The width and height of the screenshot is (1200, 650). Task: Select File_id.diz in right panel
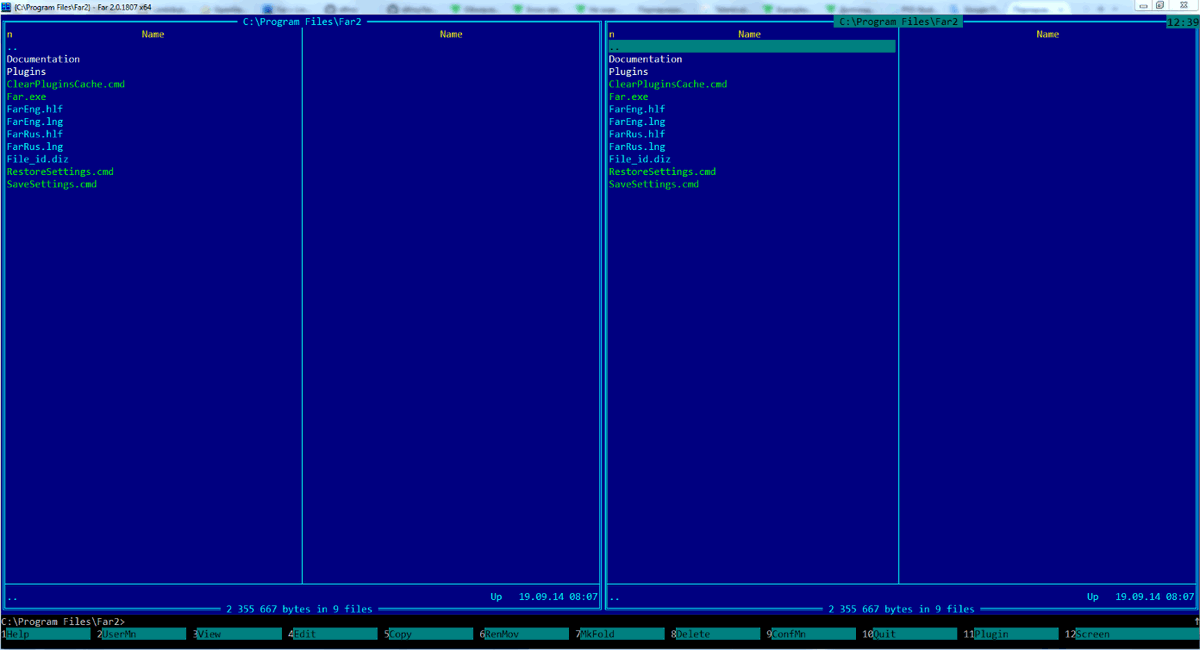coord(639,159)
